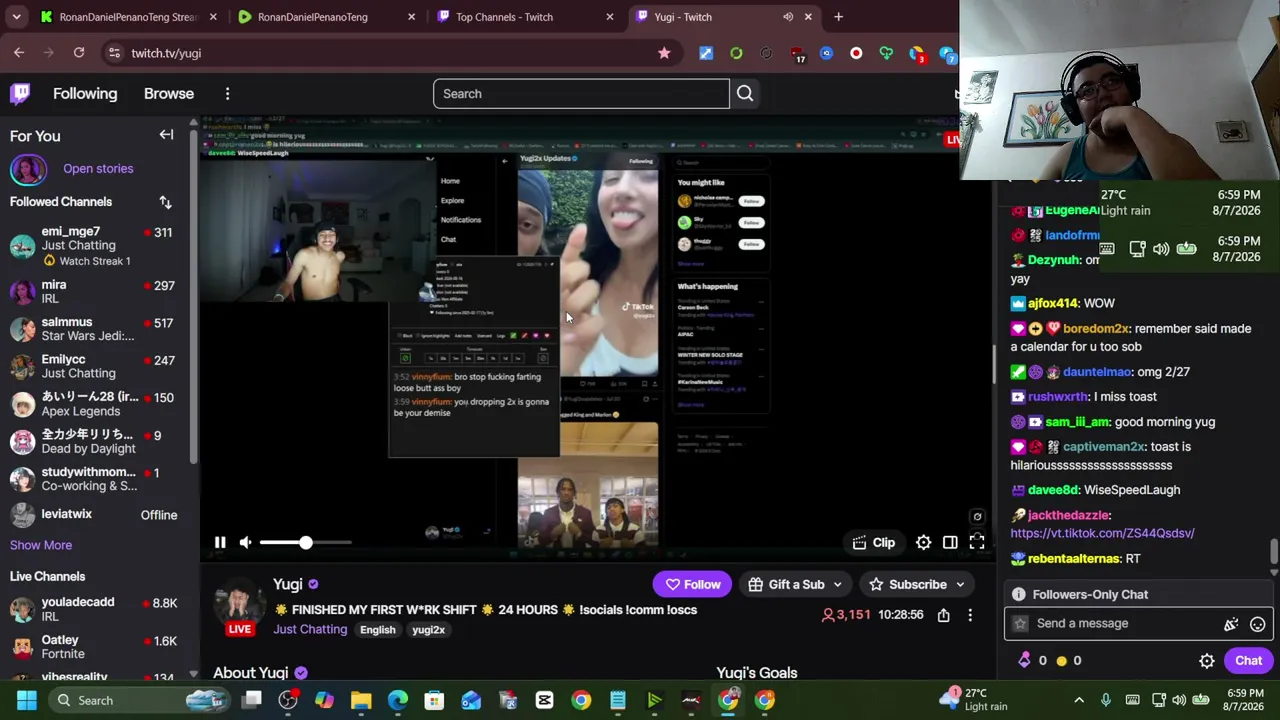Open Windows Start menu
Viewport: 1280px width, 720px height.
[26, 700]
